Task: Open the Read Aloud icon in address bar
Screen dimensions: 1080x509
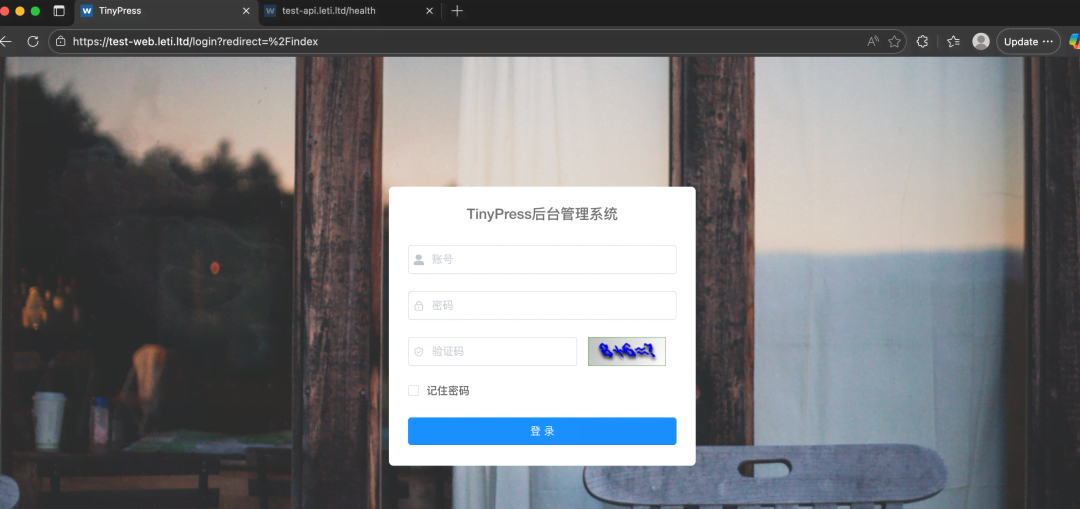Action: pyautogui.click(x=873, y=42)
